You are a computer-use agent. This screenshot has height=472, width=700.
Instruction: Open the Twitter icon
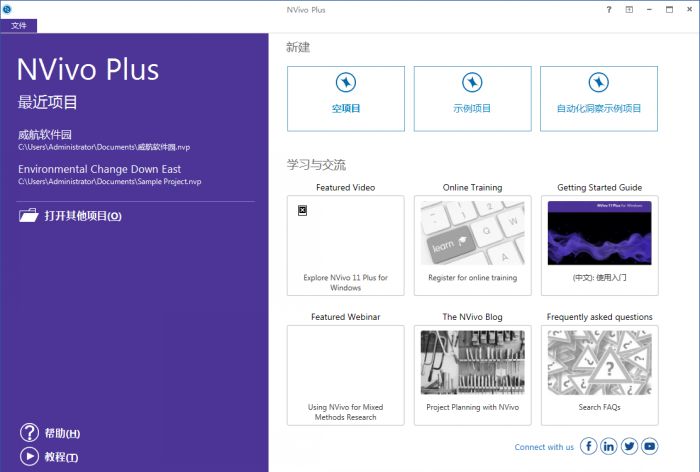click(x=629, y=446)
